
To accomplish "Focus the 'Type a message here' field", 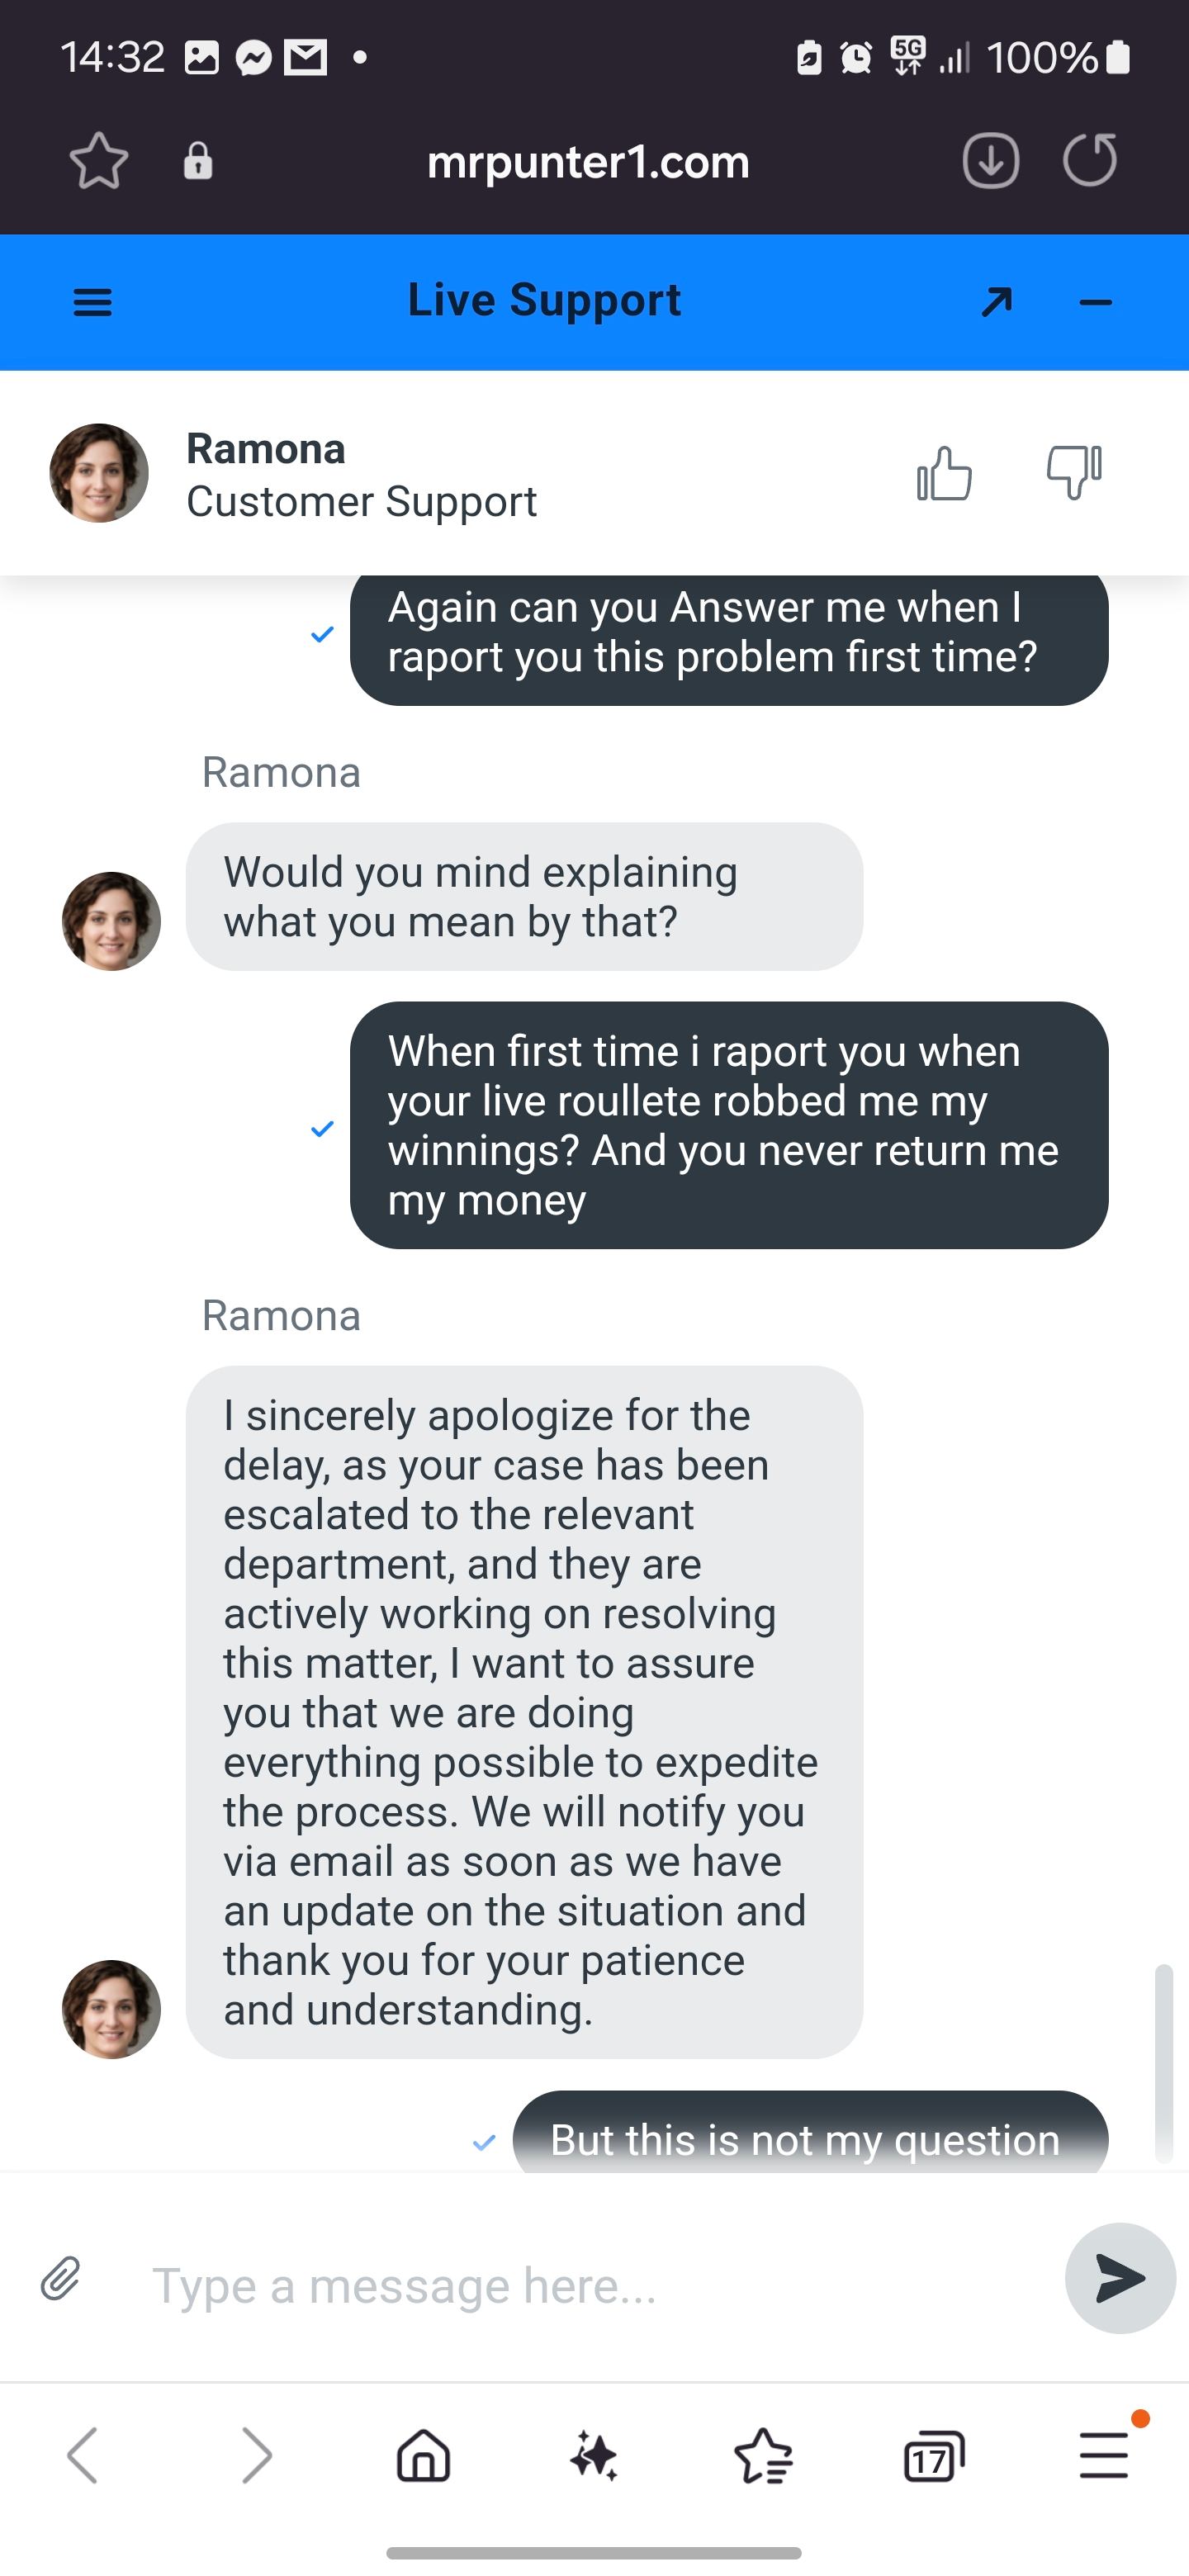I will coord(590,2285).
